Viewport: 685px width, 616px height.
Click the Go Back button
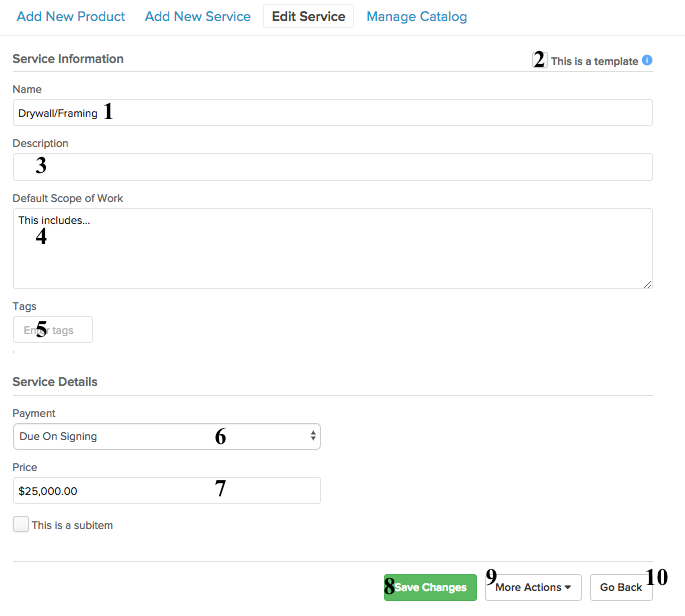coord(621,588)
